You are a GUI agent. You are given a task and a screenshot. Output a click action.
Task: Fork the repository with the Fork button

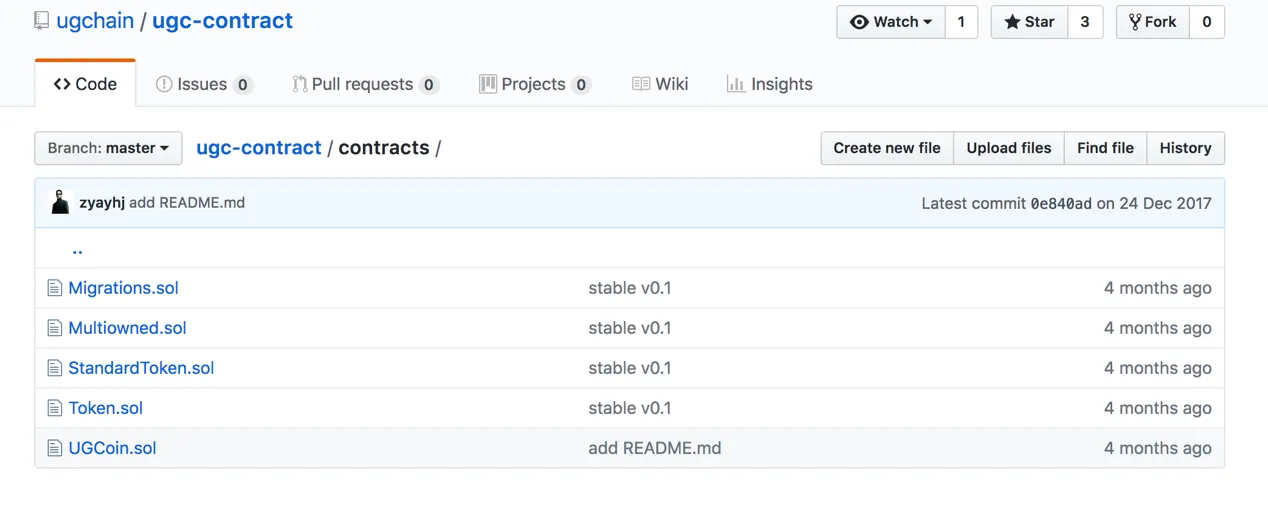tap(1152, 22)
